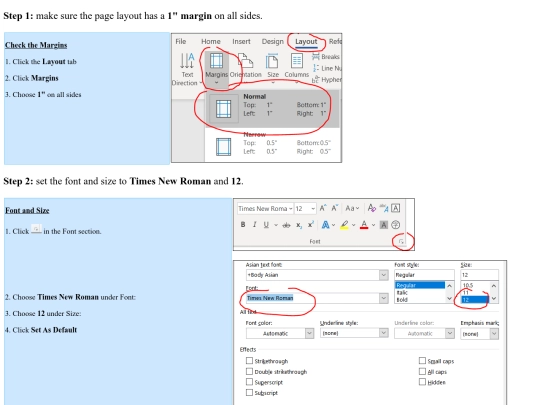Toggle Strikethrough in the Font ribbon
This screenshot has width=540, height=405.
(286, 225)
